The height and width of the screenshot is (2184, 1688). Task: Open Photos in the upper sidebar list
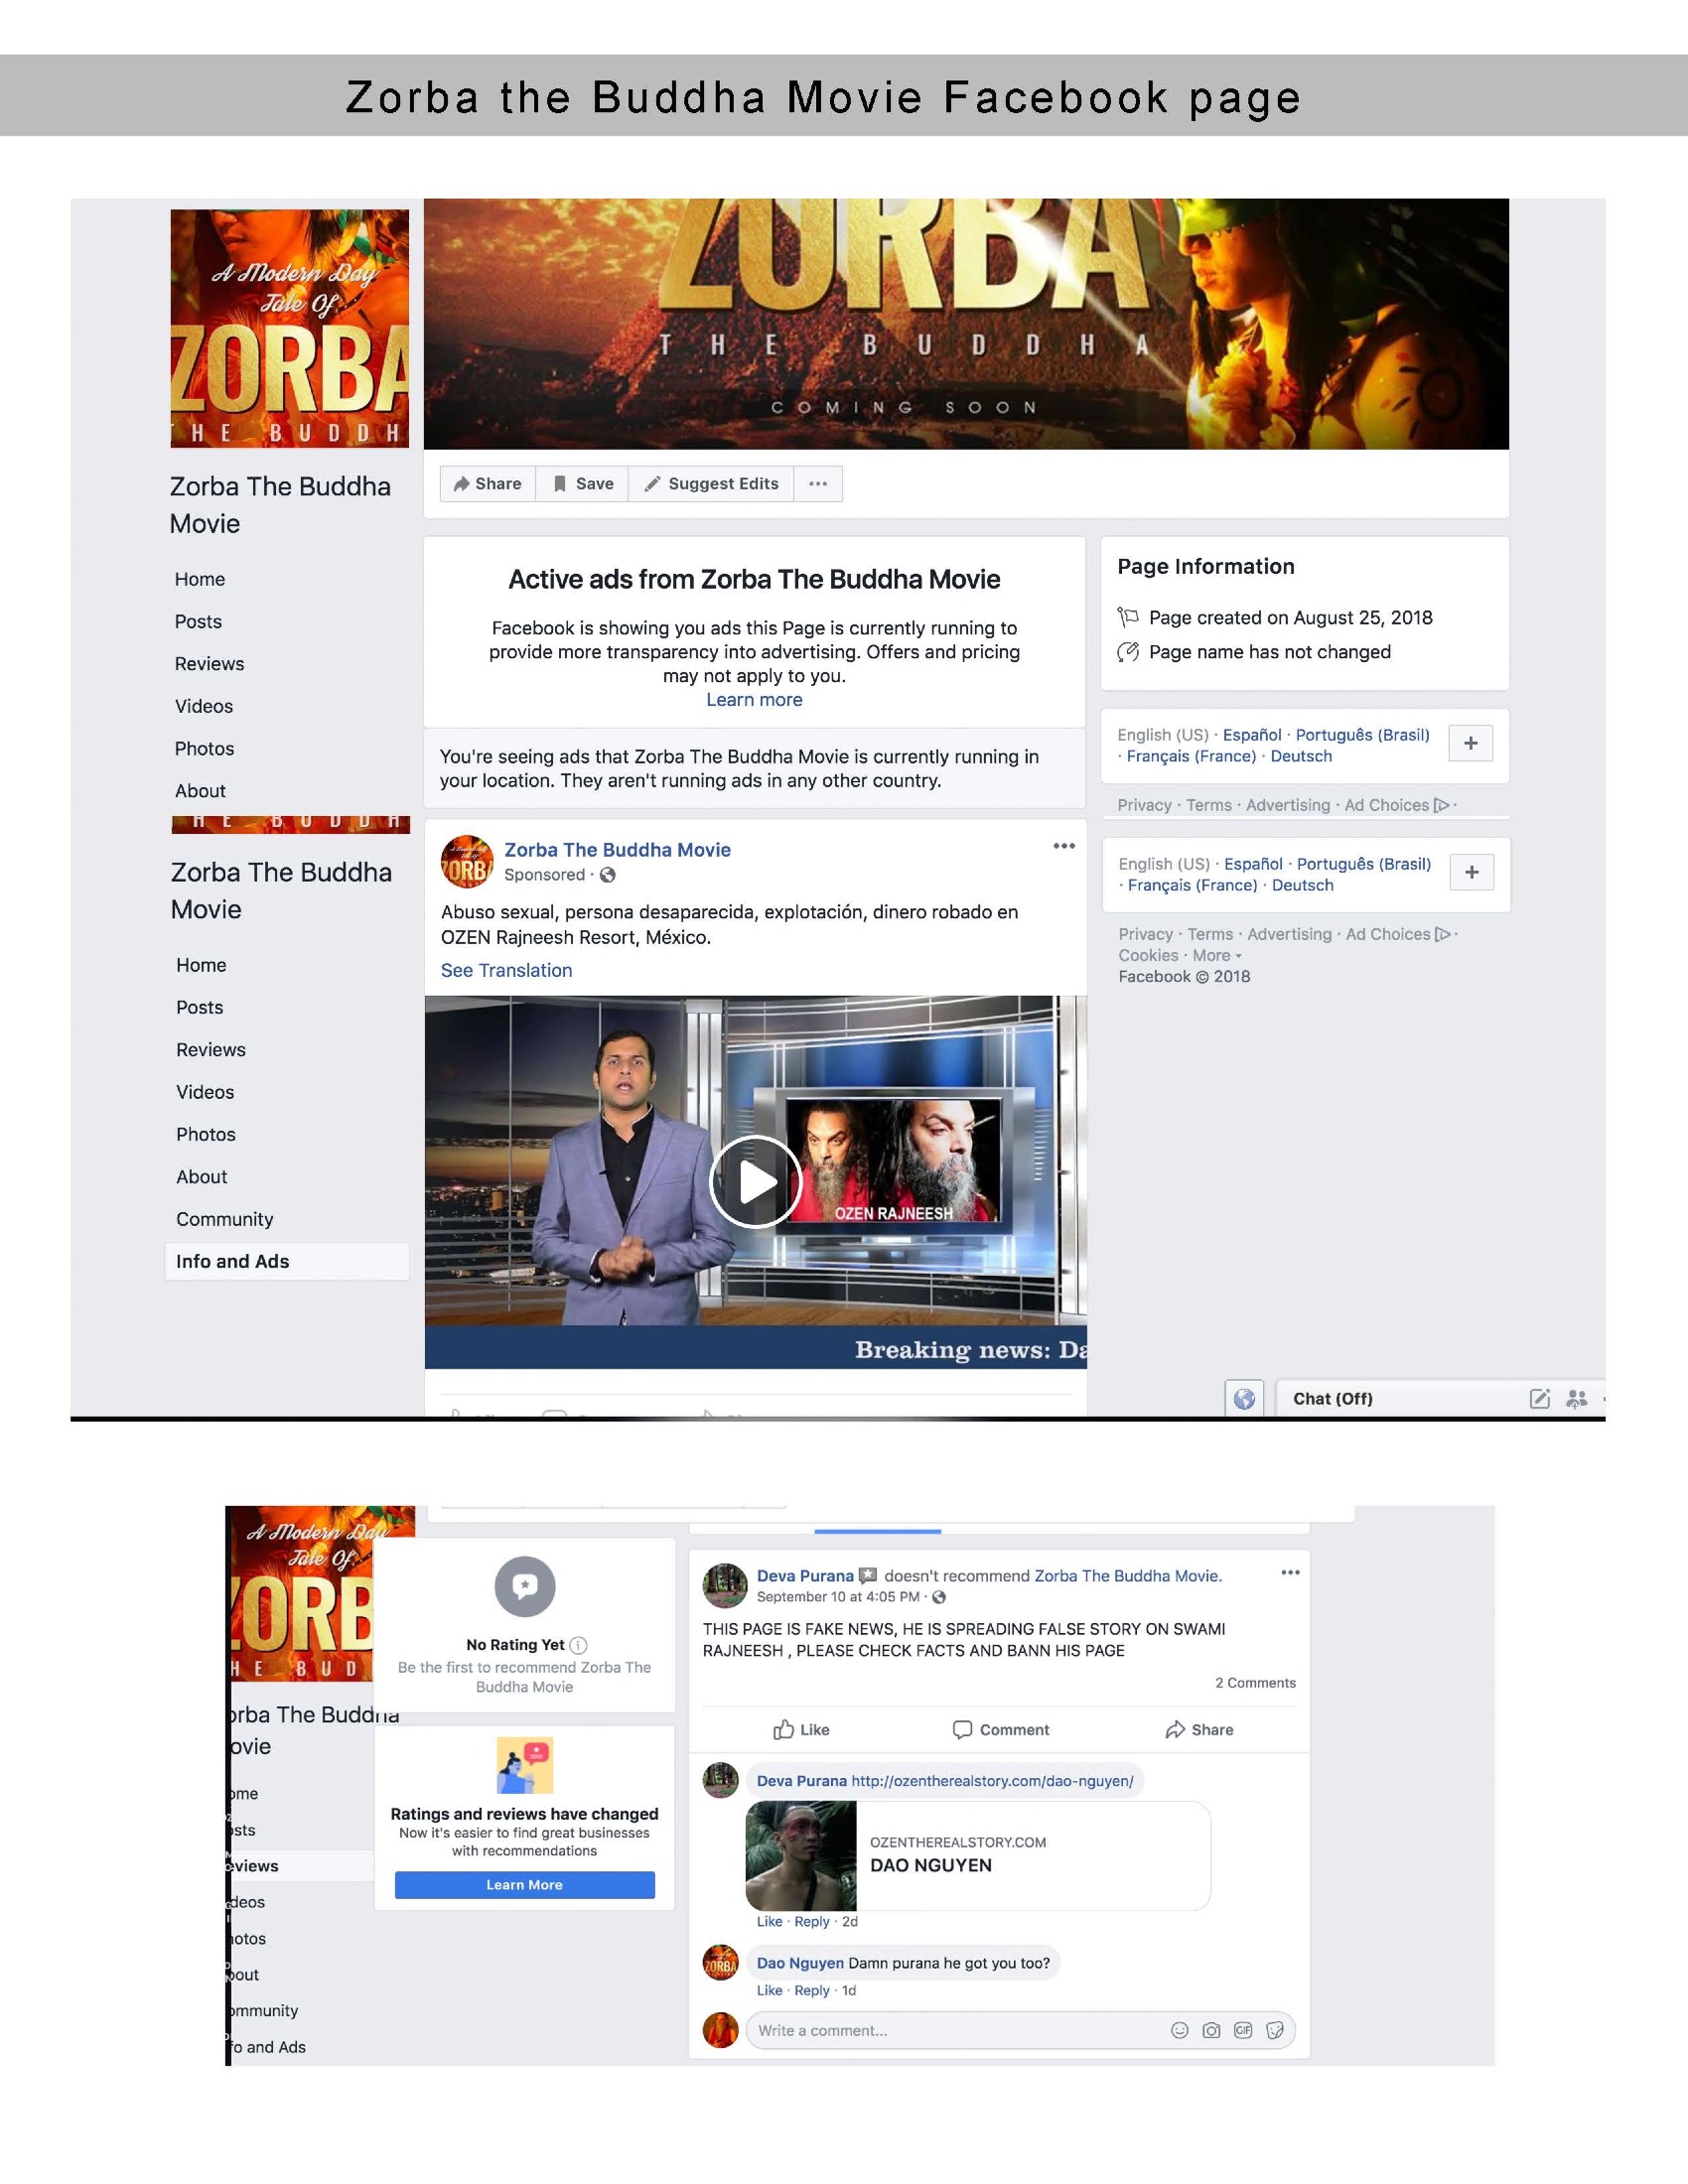point(204,749)
